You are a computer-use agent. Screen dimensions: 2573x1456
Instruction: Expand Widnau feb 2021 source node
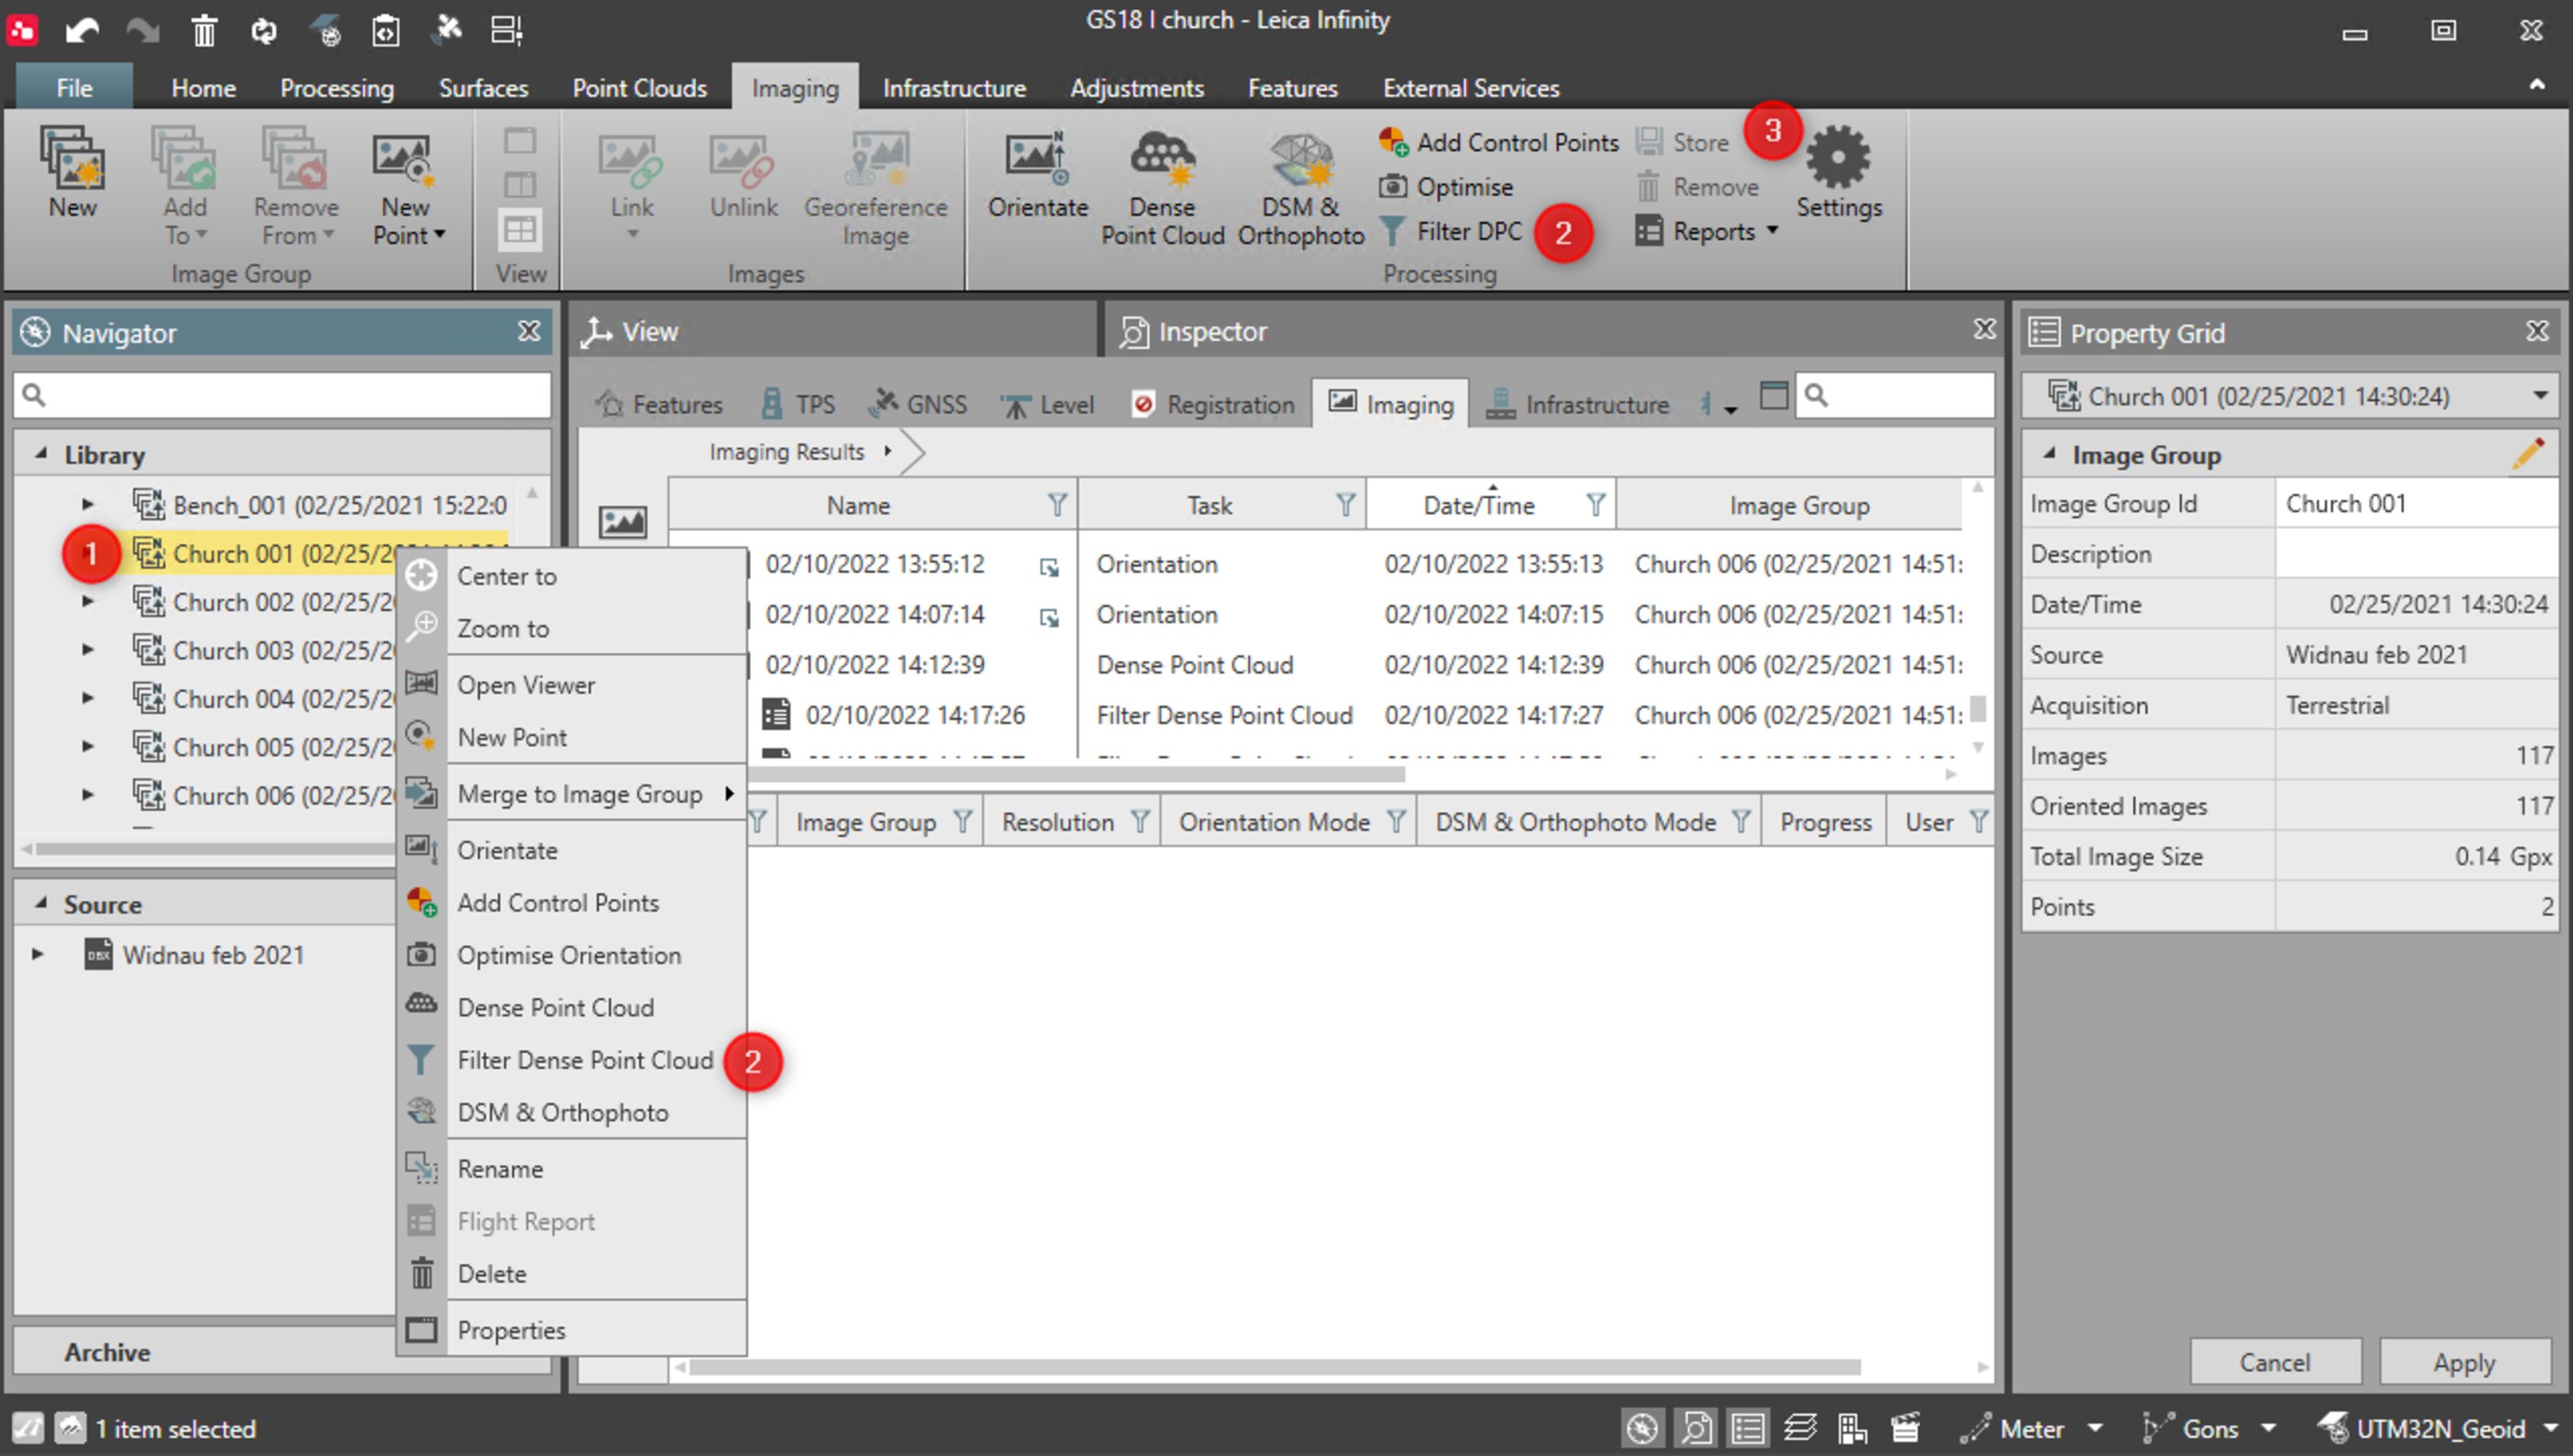click(38, 953)
